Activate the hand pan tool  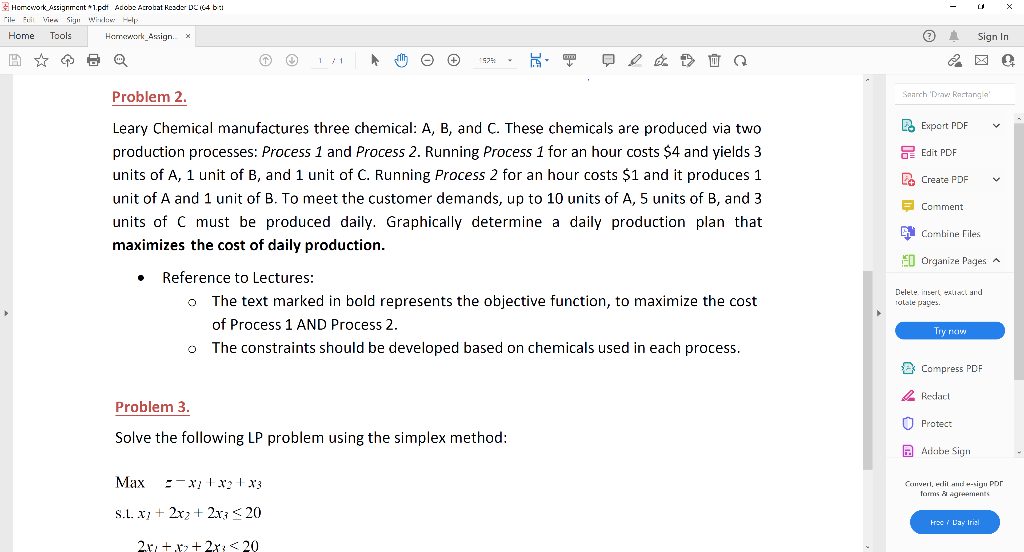coord(401,61)
